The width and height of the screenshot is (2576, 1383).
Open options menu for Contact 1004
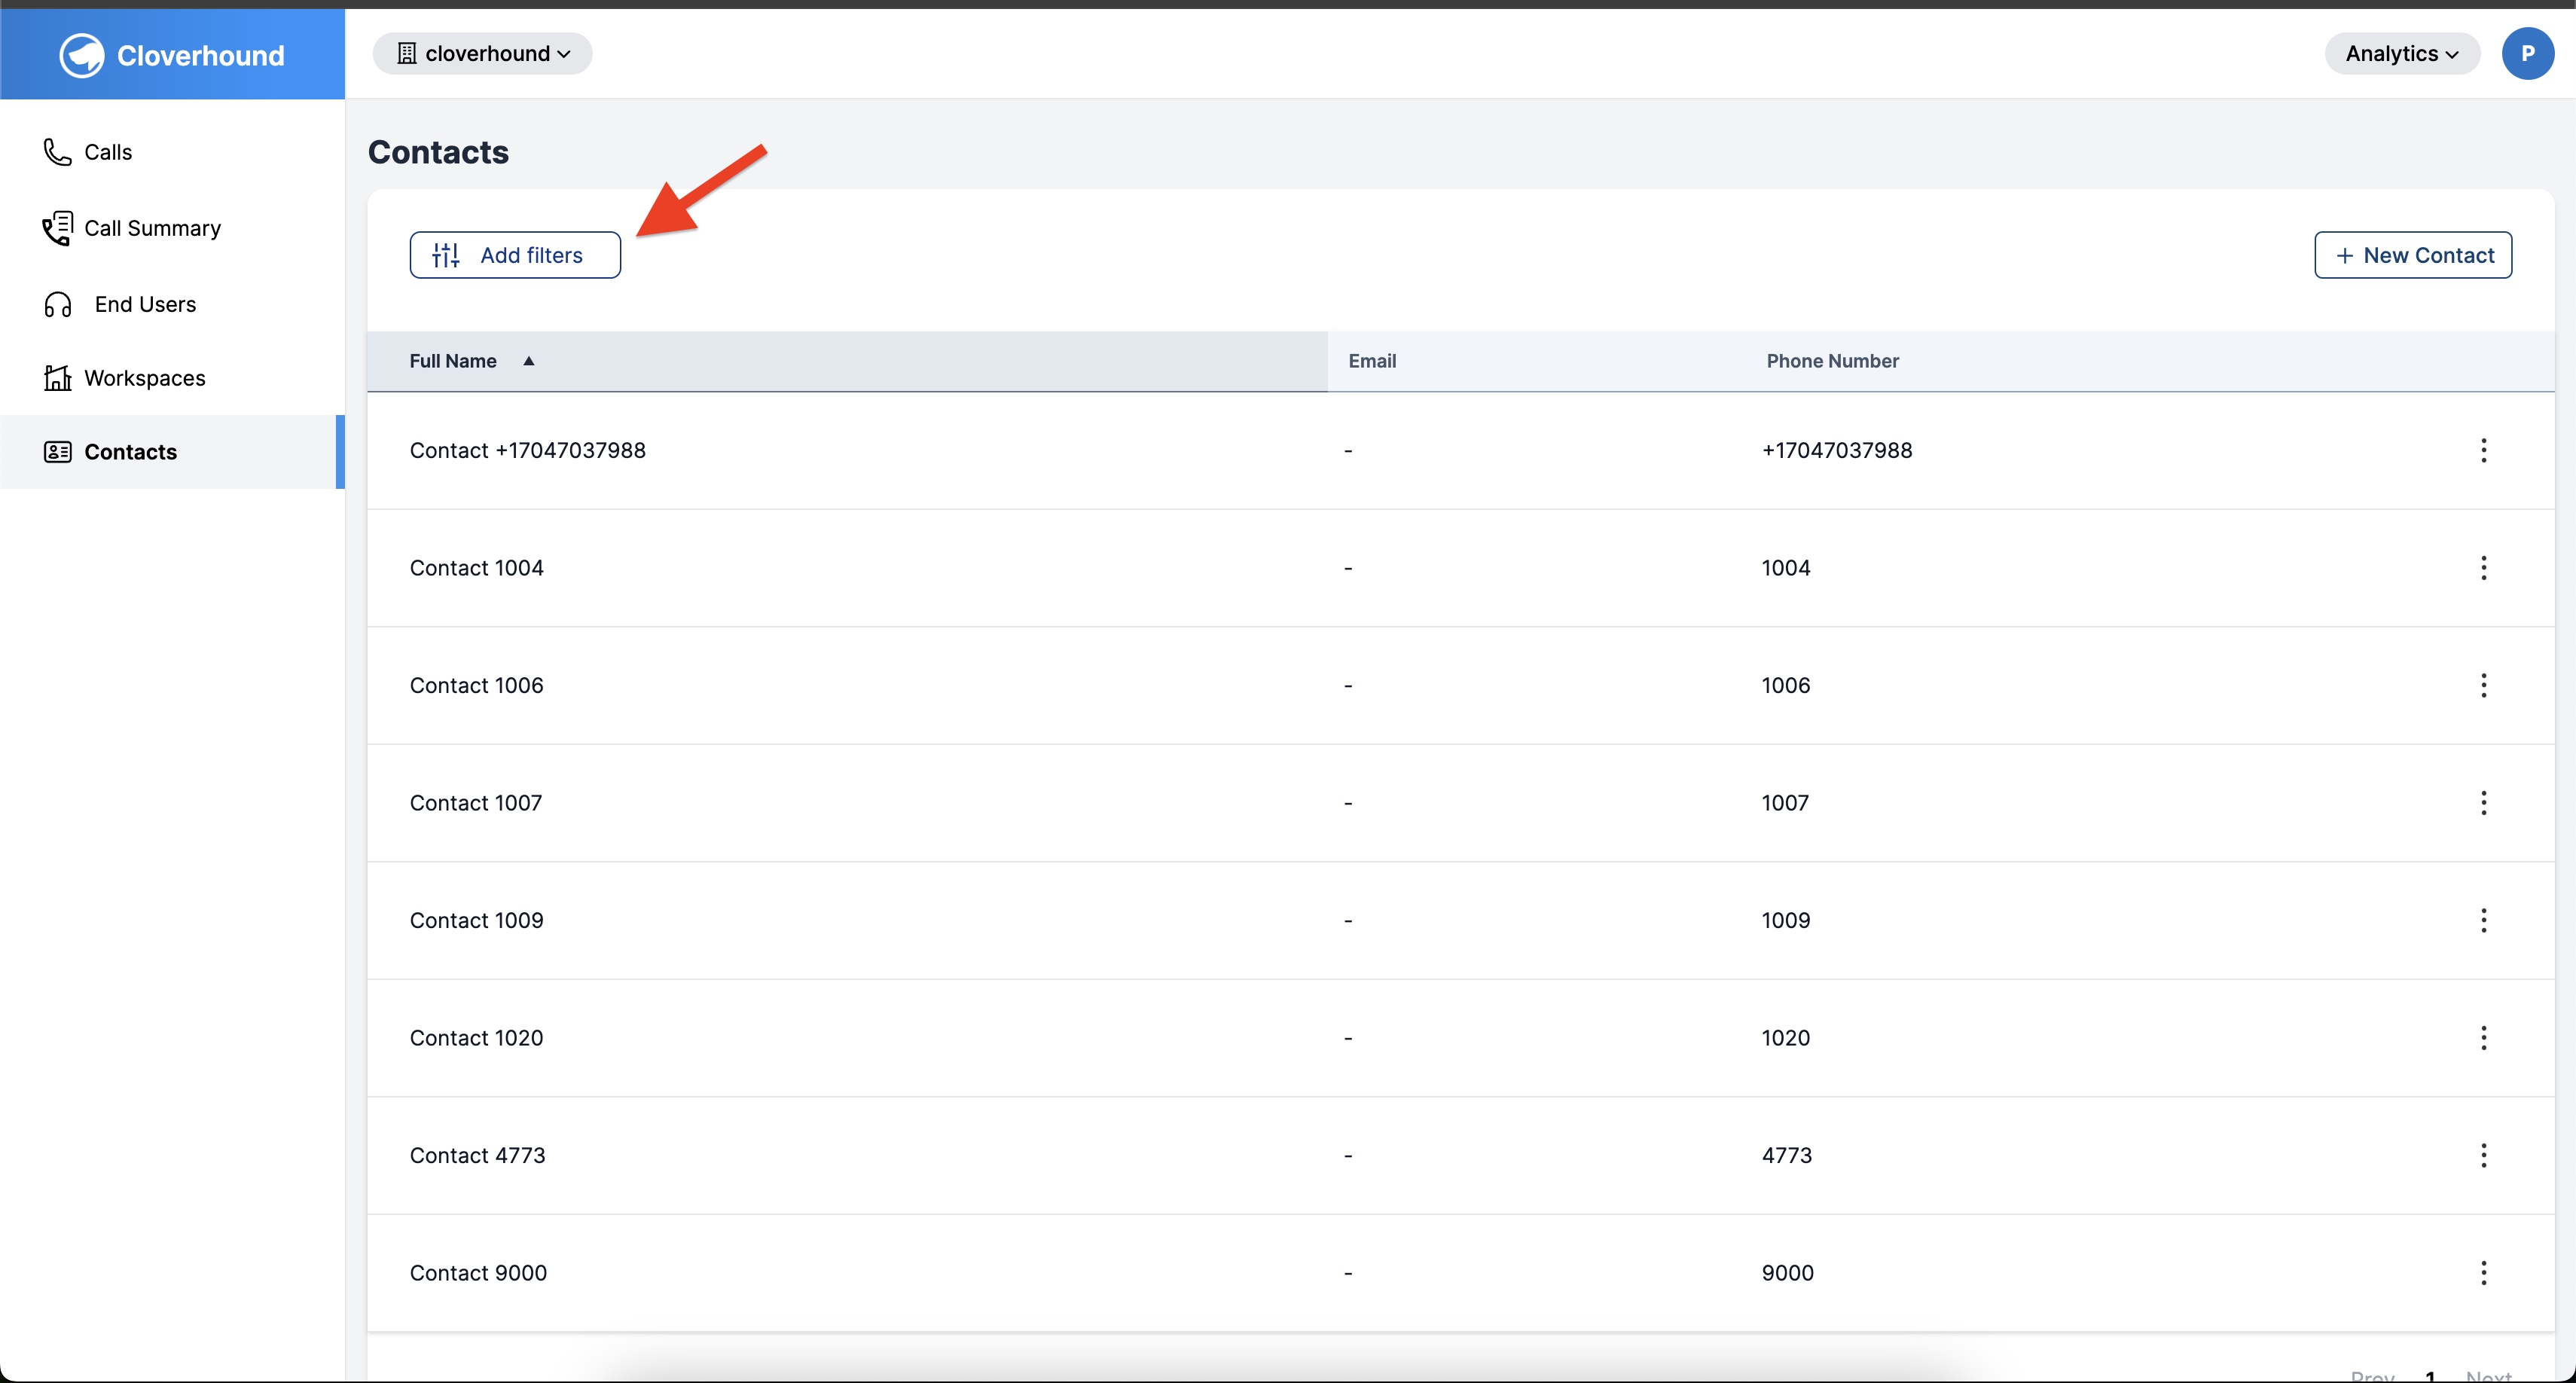[2483, 568]
